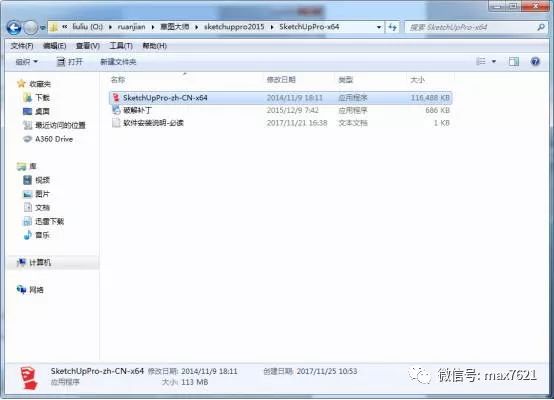Open 下载 in favorites
The image size is (554, 400).
42,98
